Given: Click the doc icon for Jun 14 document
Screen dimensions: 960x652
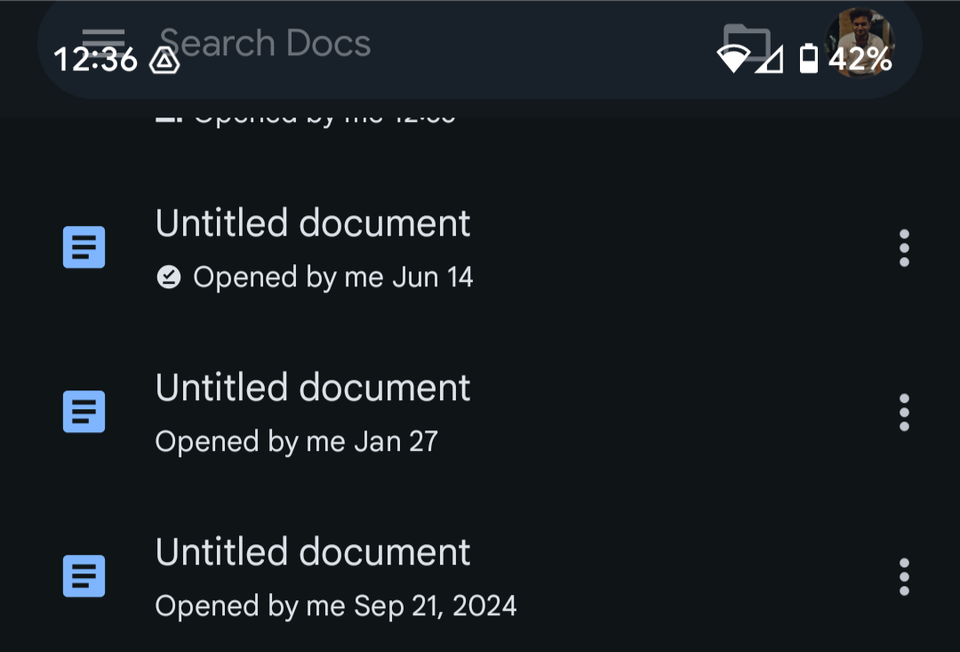Looking at the screenshot, I should pos(84,247).
